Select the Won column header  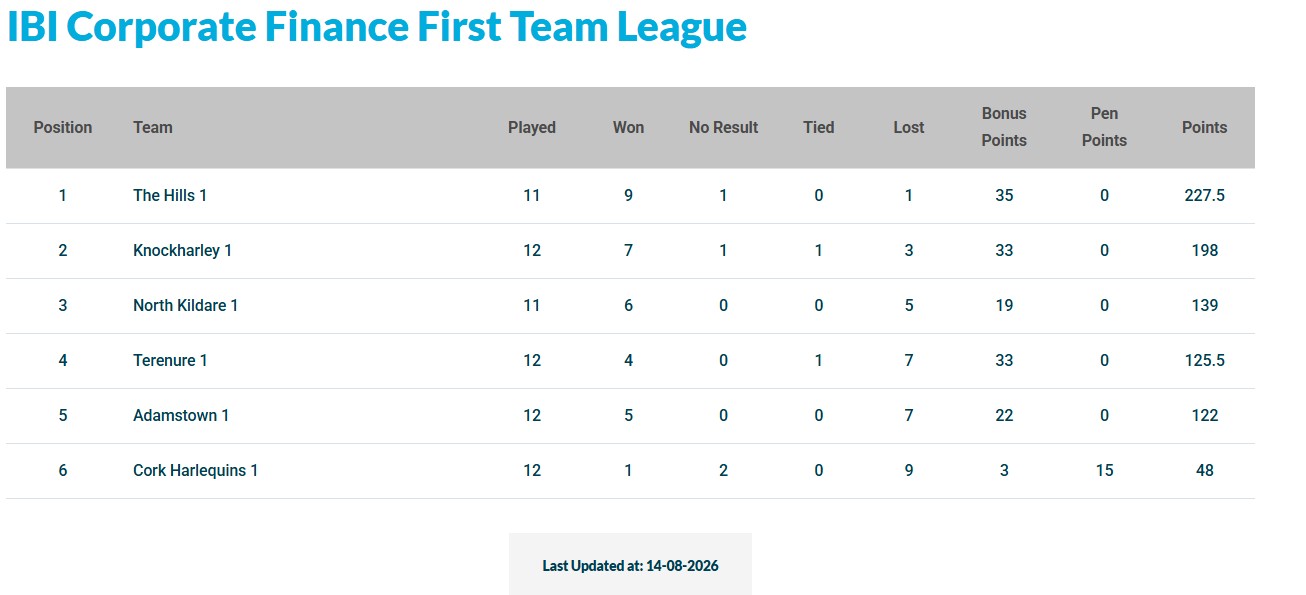pos(628,127)
